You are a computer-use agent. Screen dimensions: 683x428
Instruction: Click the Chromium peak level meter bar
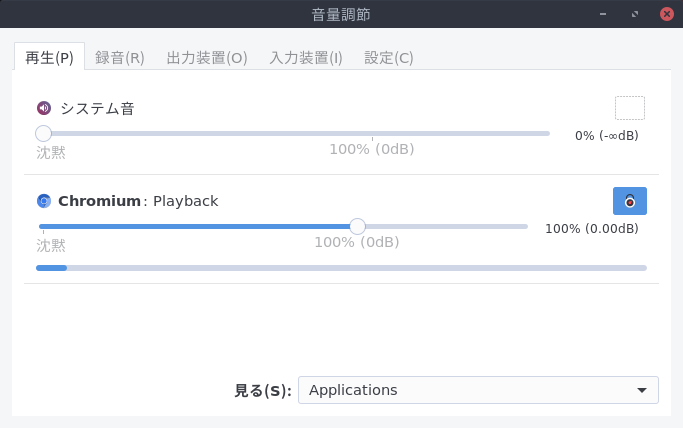[341, 268]
